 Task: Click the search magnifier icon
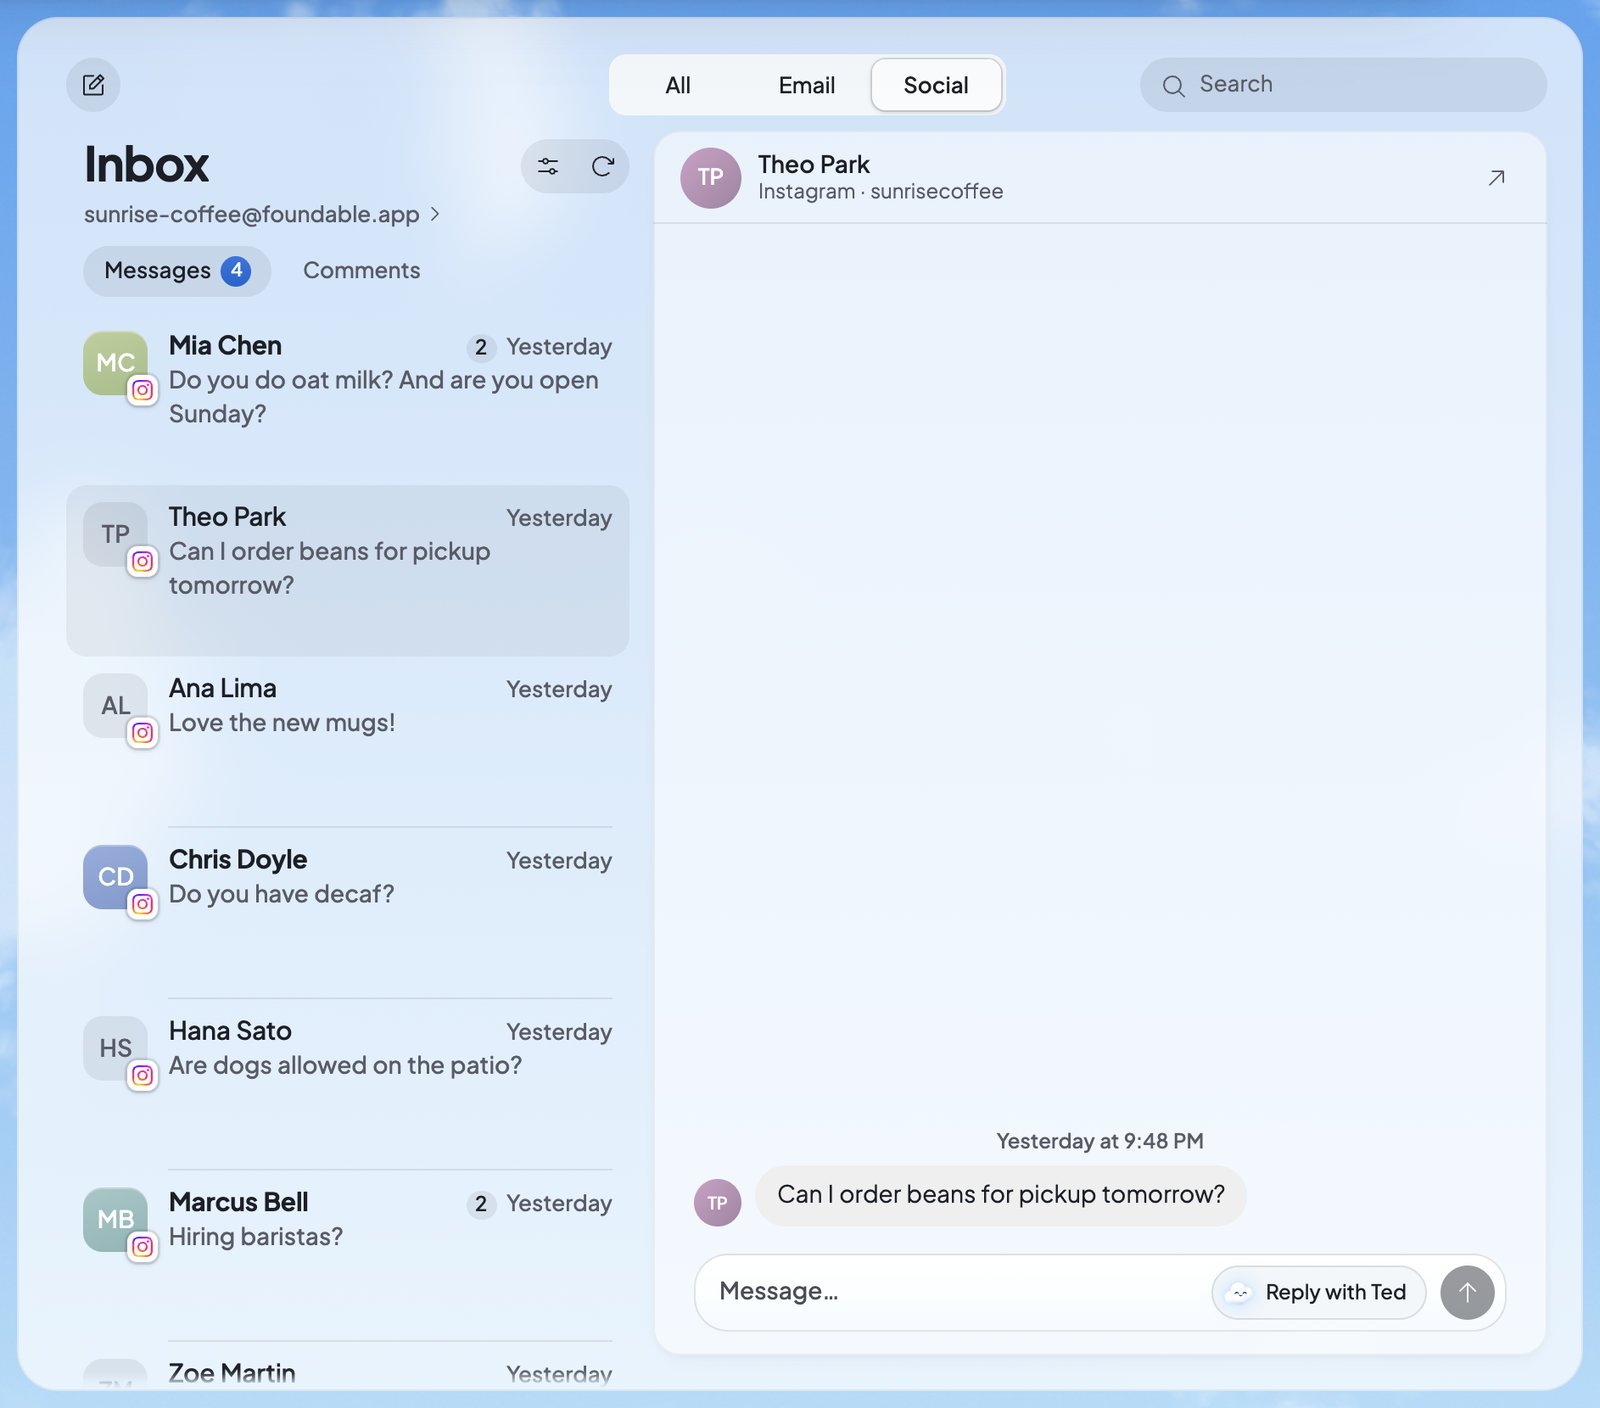(x=1174, y=86)
